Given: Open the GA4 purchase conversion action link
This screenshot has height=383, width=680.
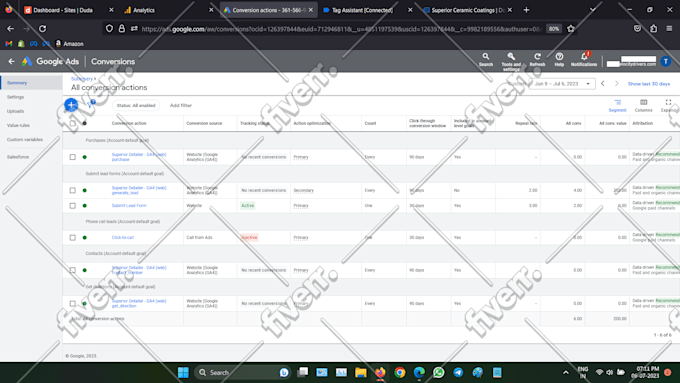Looking at the screenshot, I should pos(139,157).
